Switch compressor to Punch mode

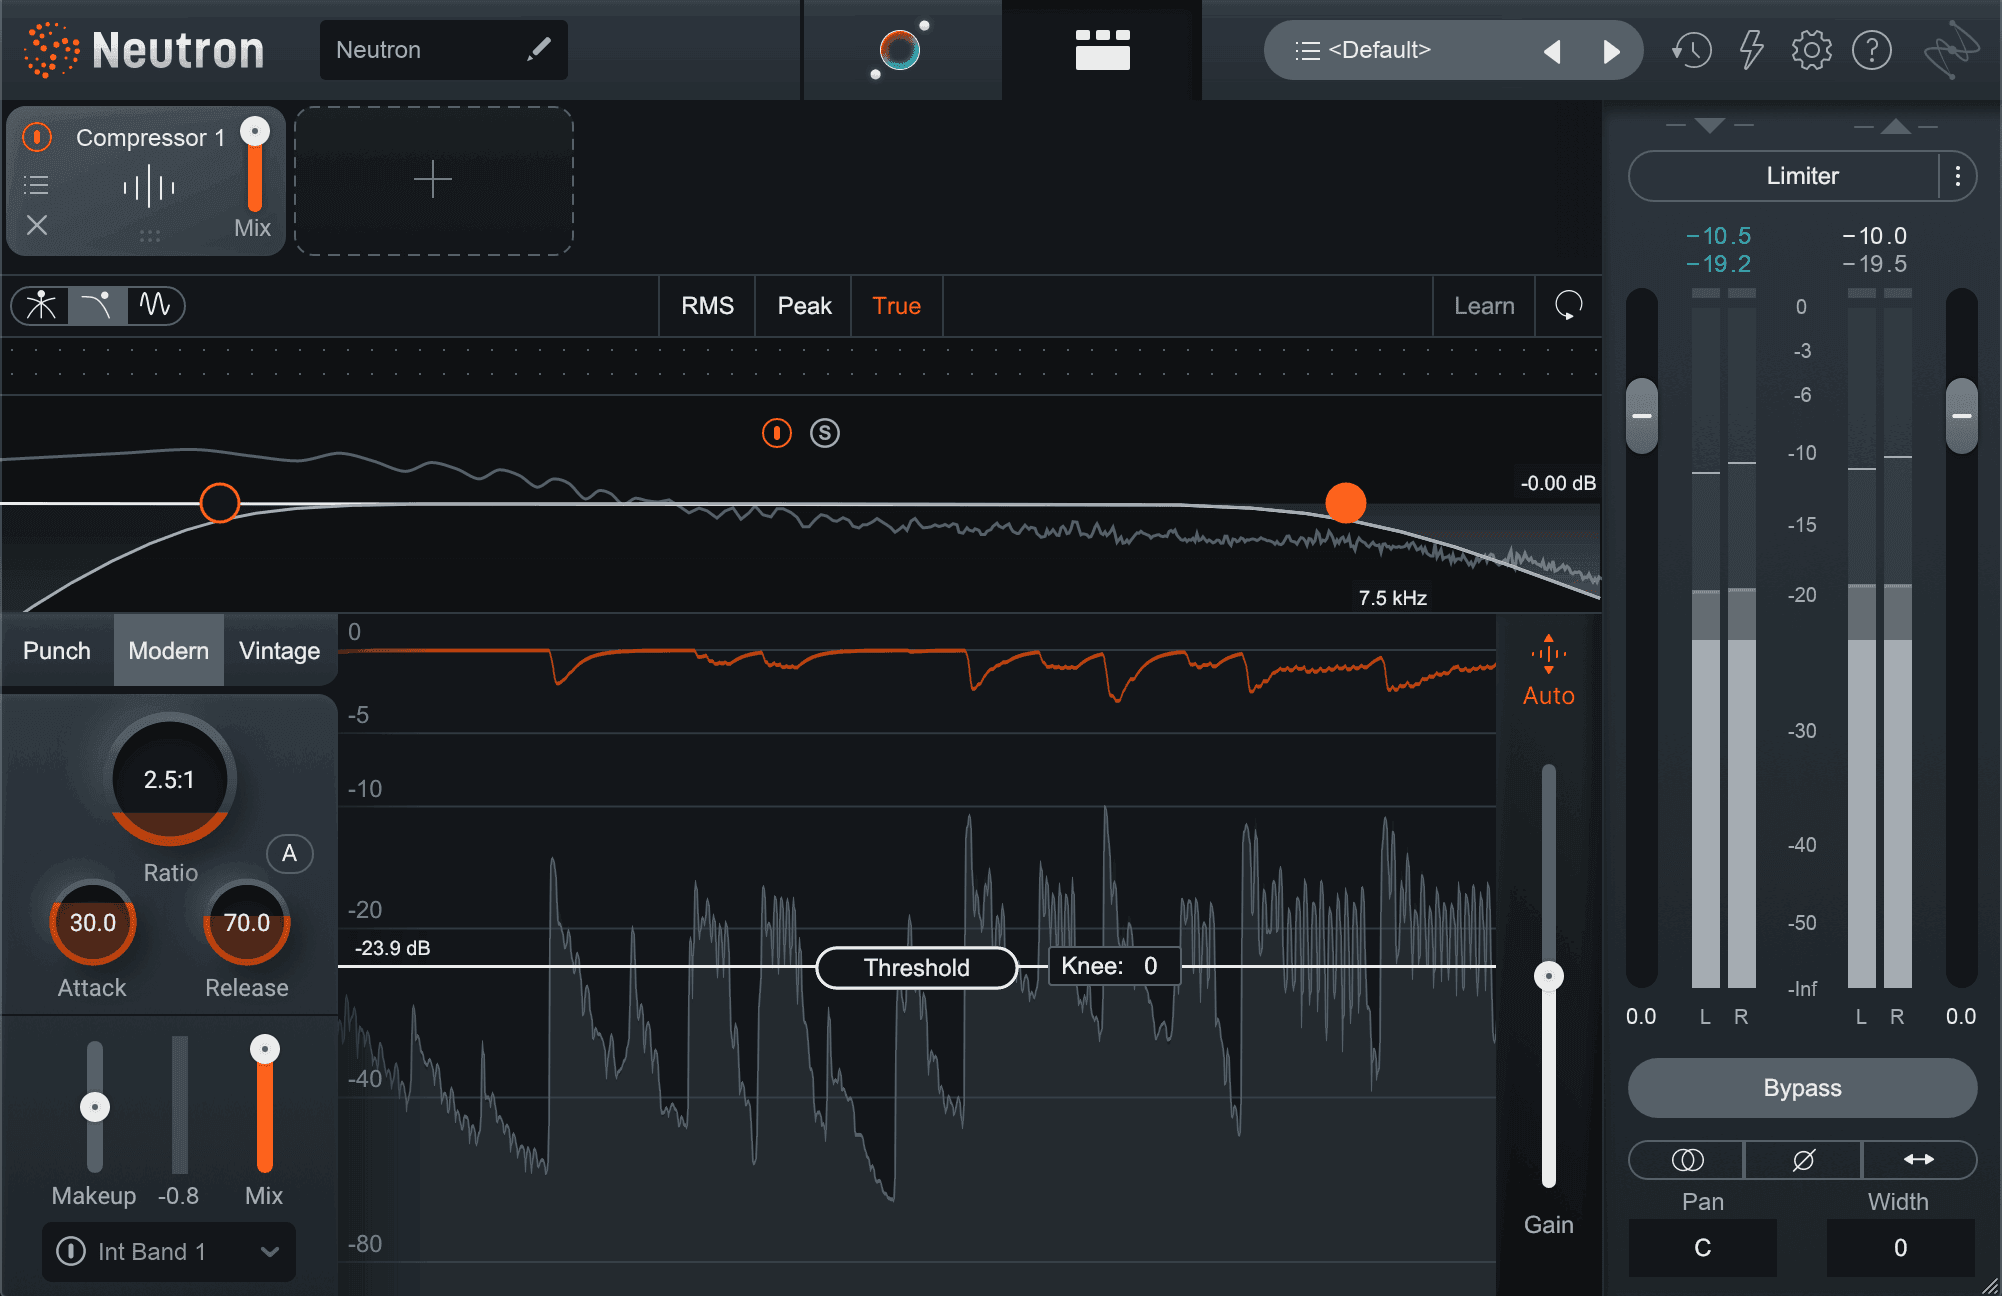click(x=57, y=651)
